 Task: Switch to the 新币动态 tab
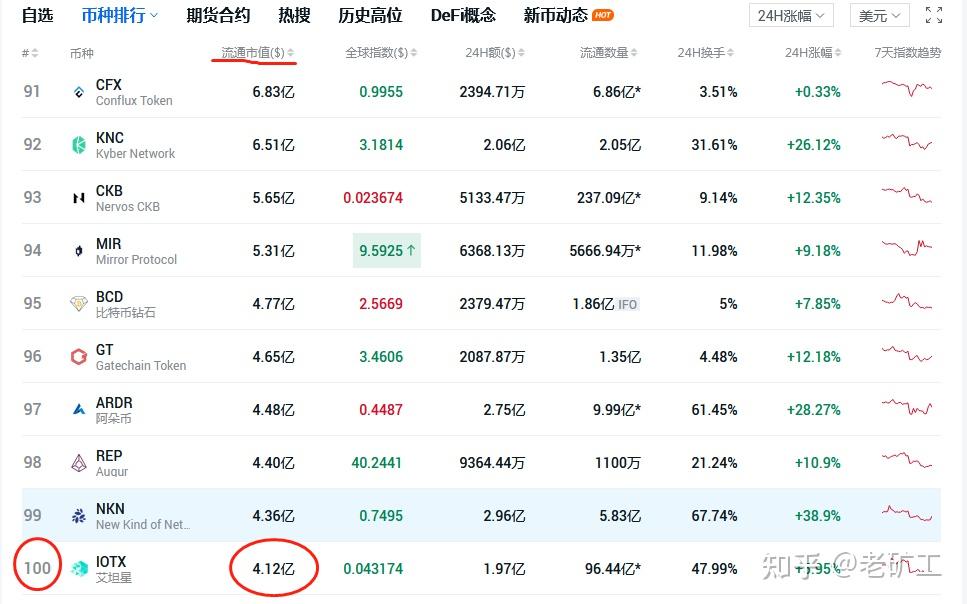point(556,15)
